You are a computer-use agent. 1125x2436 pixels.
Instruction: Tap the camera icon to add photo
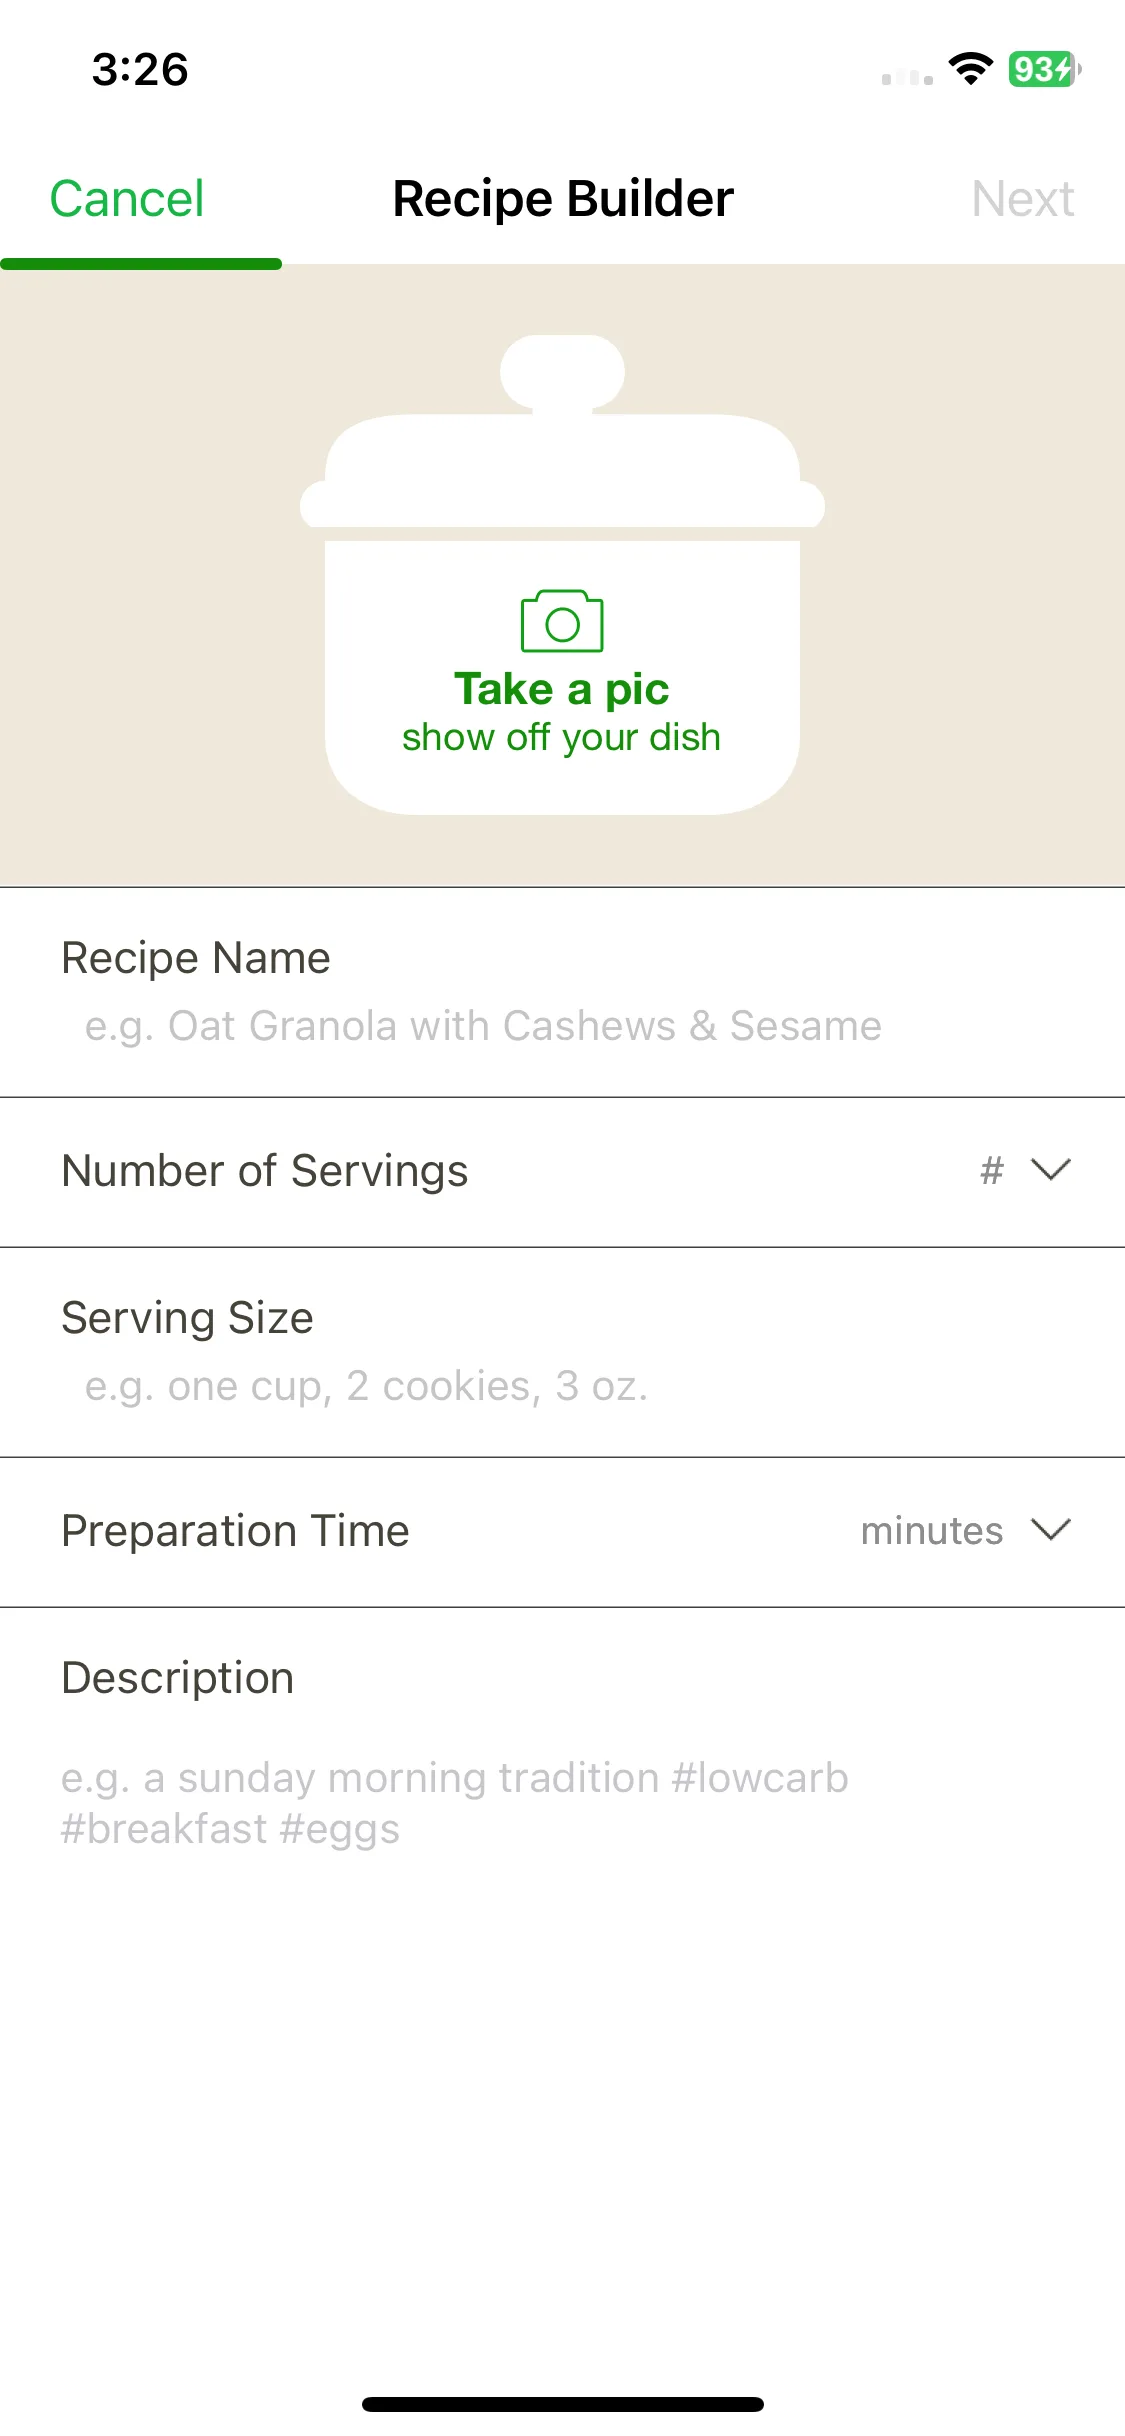[562, 621]
